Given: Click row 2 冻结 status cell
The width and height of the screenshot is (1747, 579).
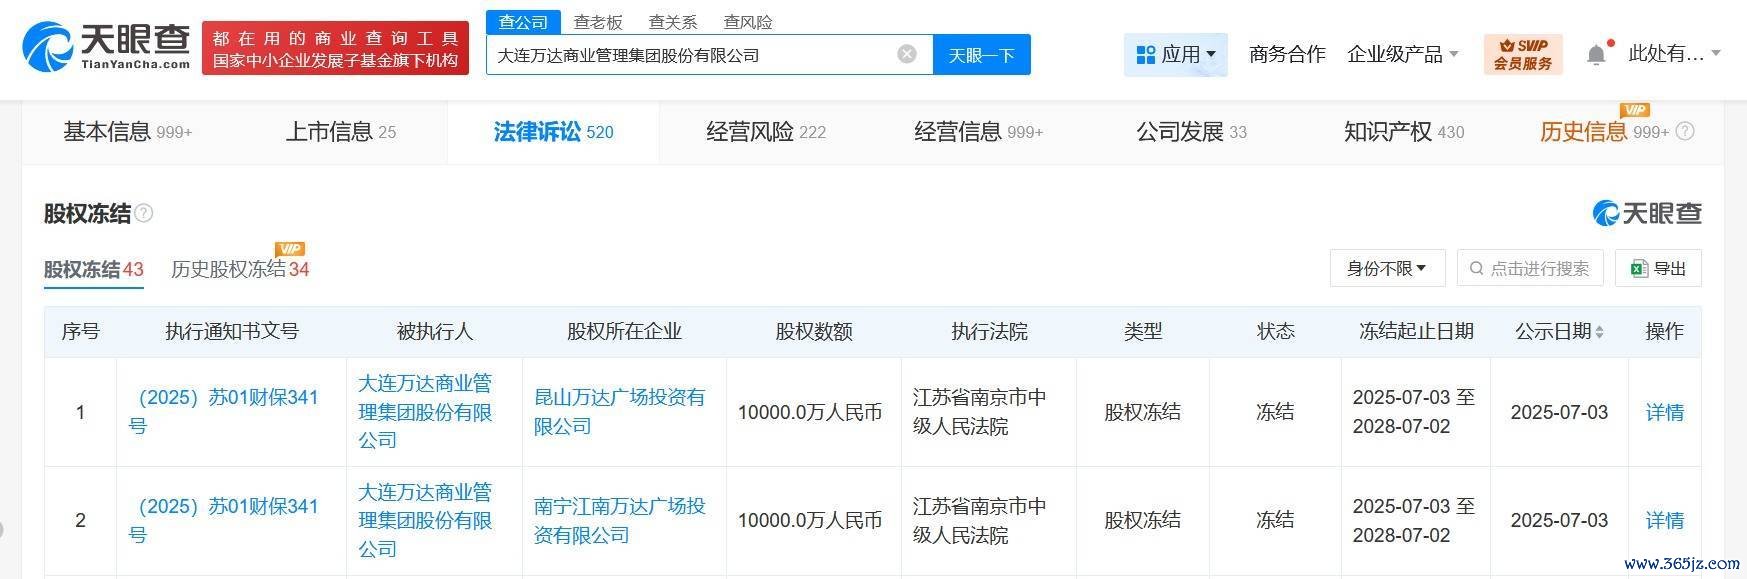Looking at the screenshot, I should [x=1275, y=520].
